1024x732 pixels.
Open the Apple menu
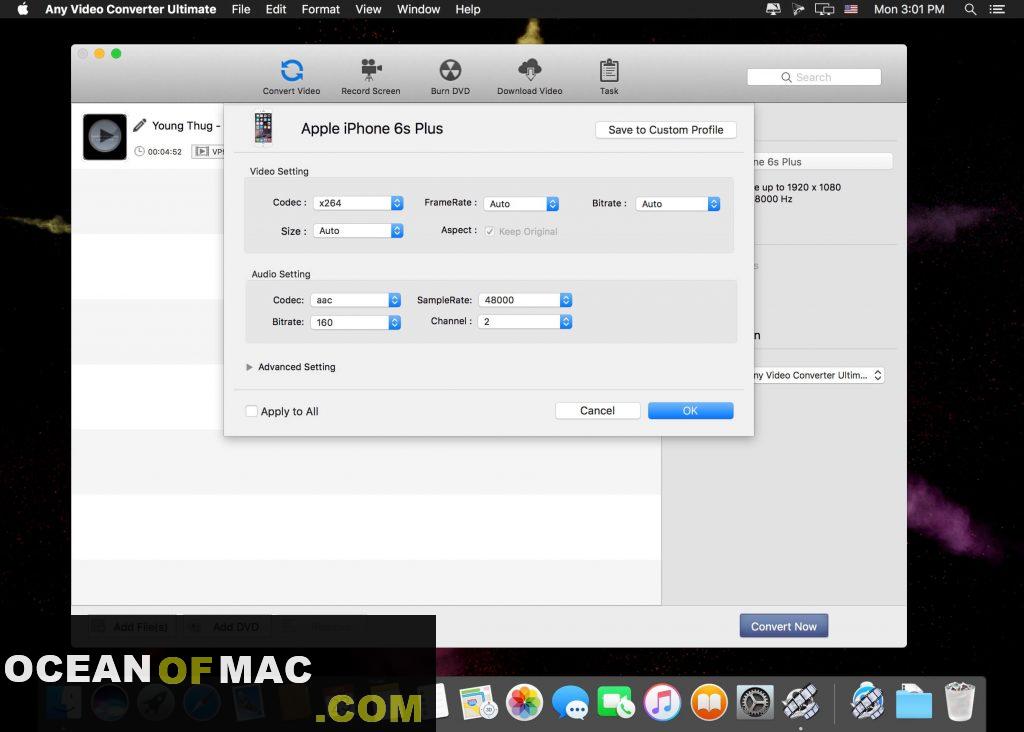tap(23, 9)
